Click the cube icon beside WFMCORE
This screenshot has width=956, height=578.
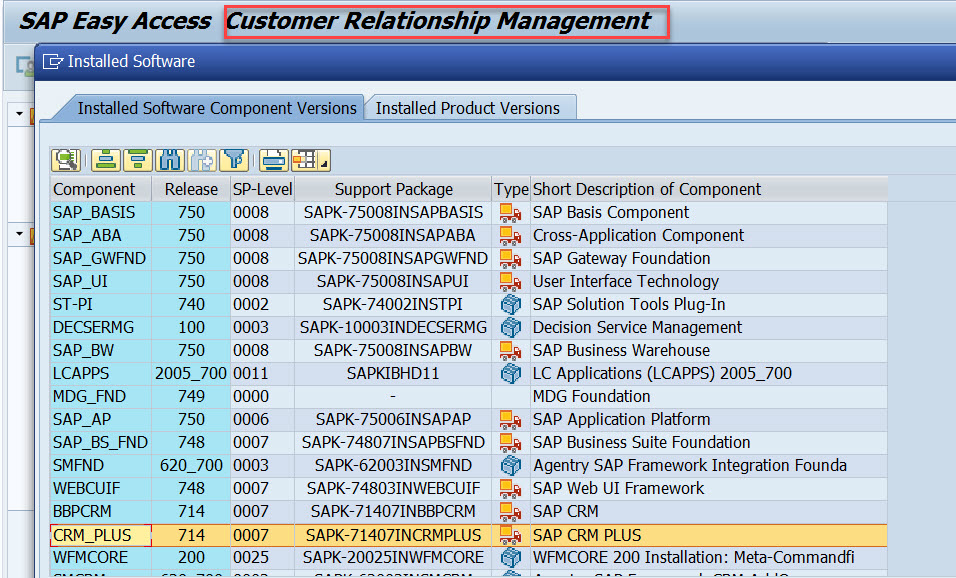[x=510, y=558]
